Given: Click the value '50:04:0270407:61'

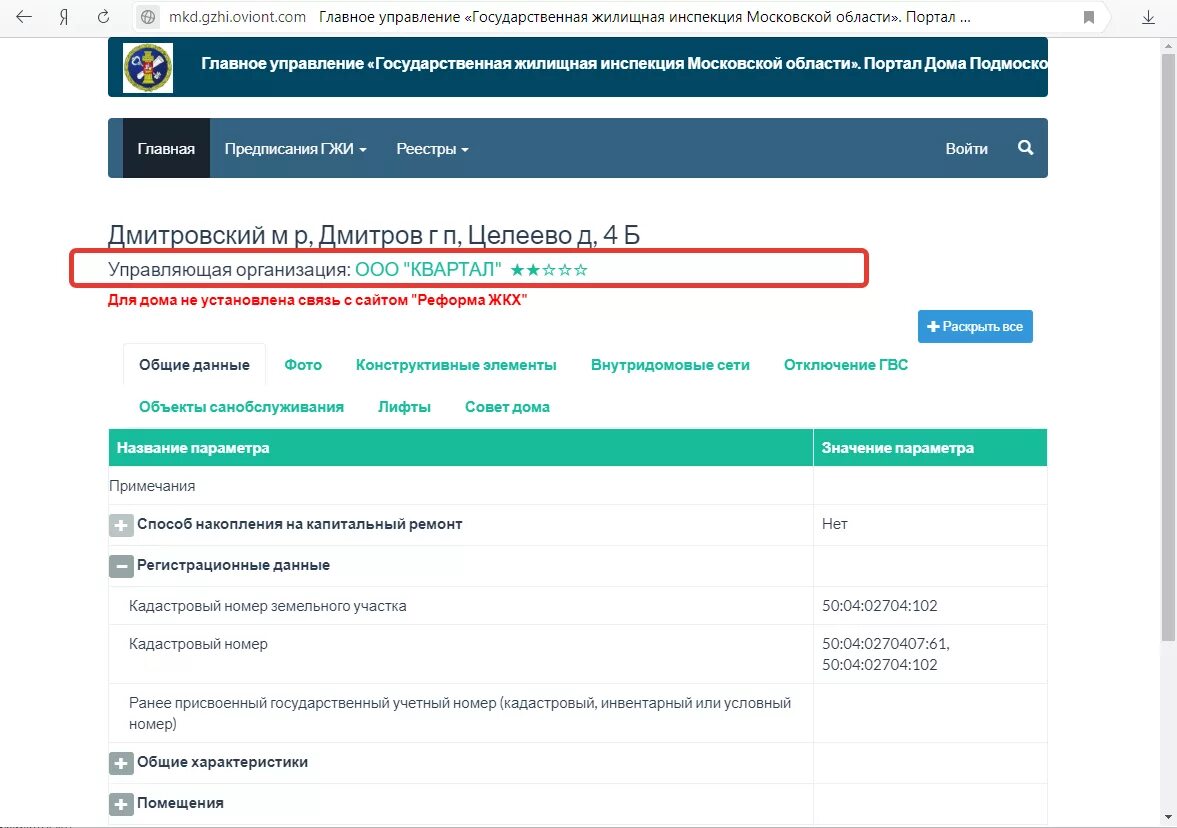Looking at the screenshot, I should pyautogui.click(x=886, y=644).
